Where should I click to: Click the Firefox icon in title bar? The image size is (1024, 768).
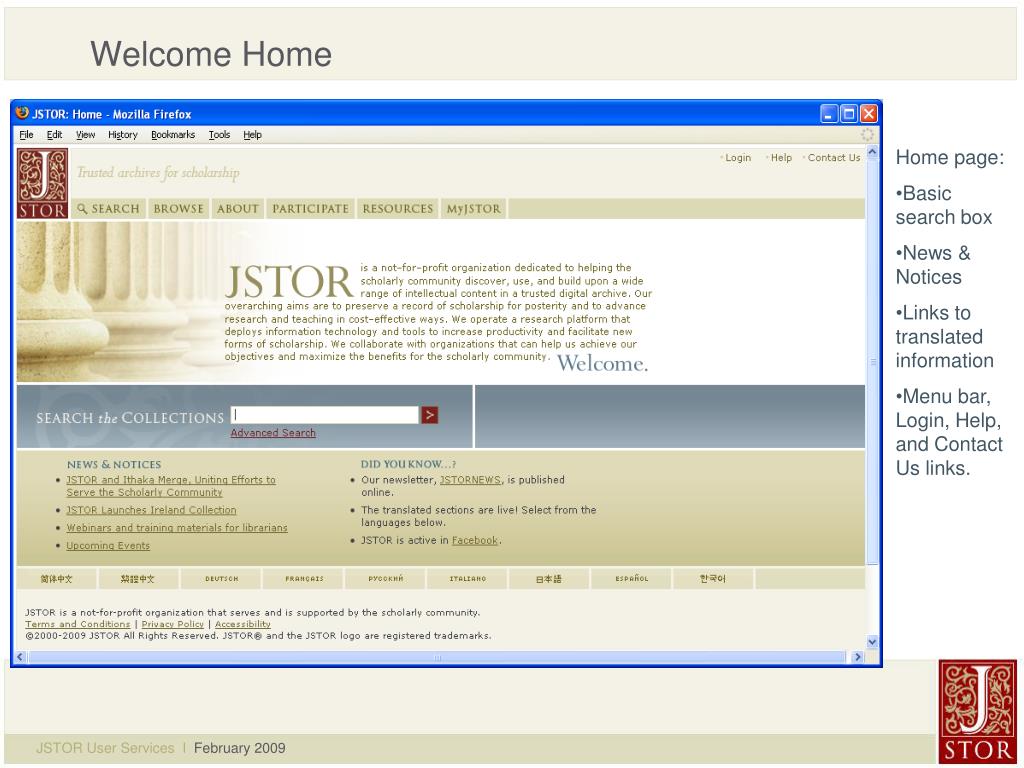(x=22, y=113)
